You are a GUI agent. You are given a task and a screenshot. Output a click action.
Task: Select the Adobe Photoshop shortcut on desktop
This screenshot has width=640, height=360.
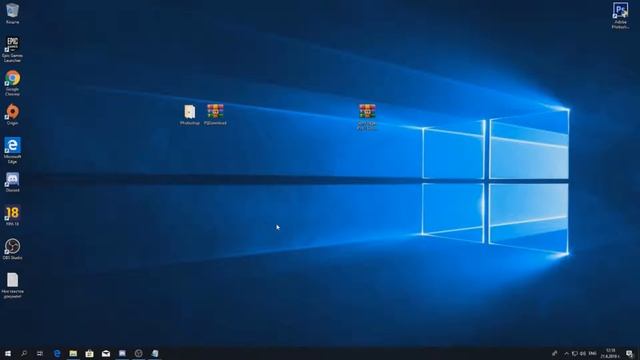tap(620, 16)
